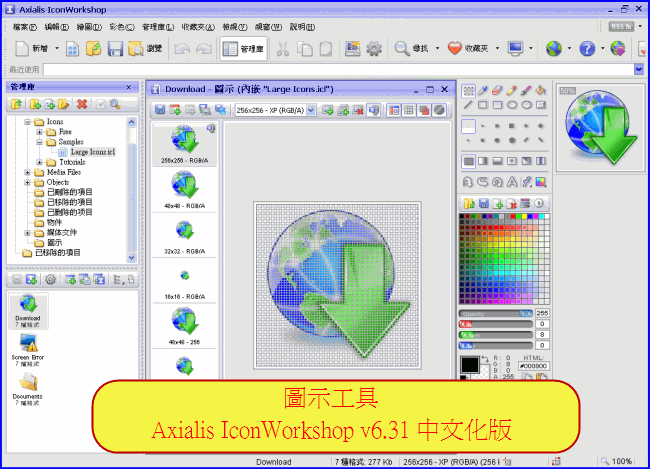The width and height of the screenshot is (650, 469).
Task: Open the 檔案 menu
Action: pos(25,26)
